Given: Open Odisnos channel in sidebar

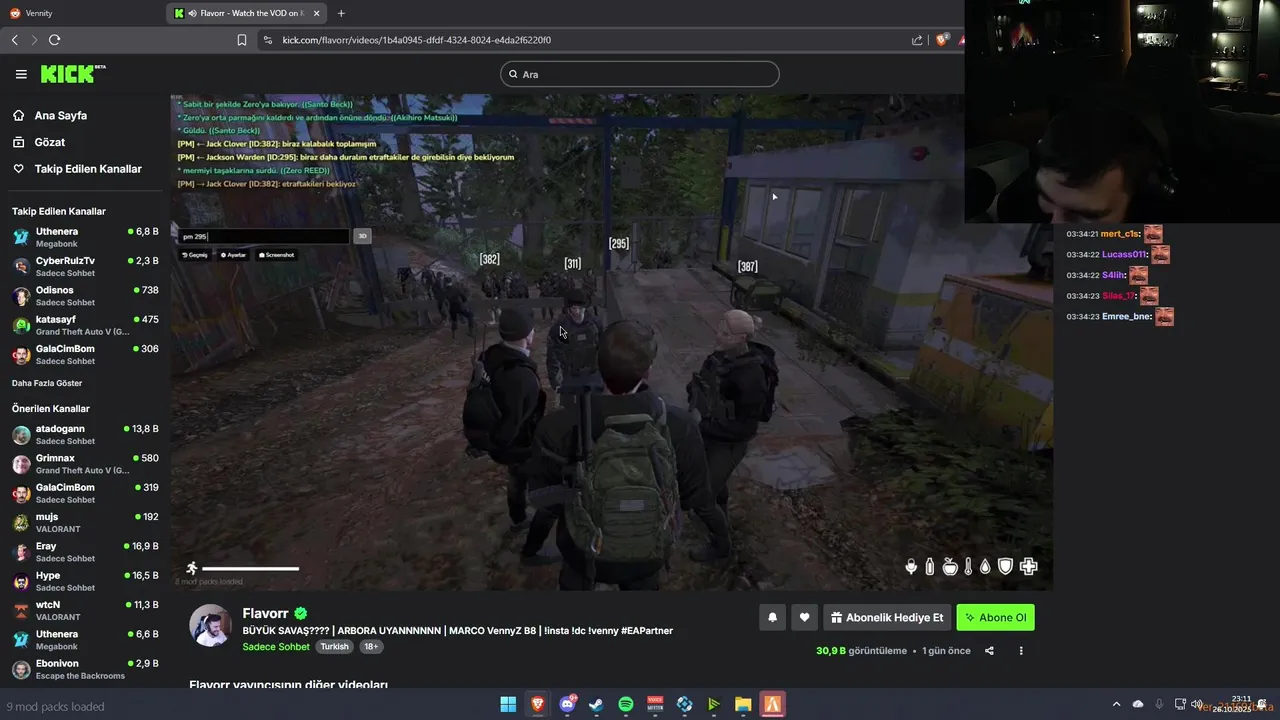Looking at the screenshot, I should pos(84,296).
